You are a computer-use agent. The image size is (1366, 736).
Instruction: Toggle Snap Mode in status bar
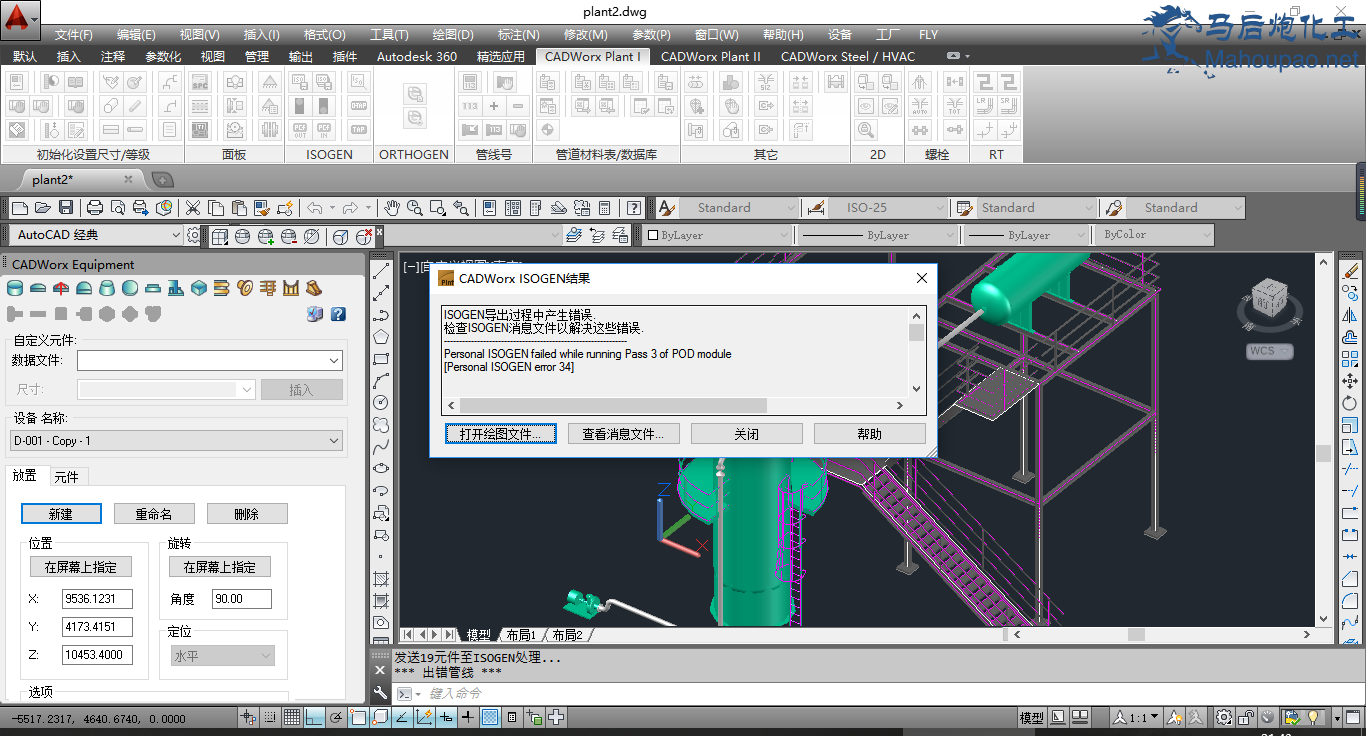269,717
